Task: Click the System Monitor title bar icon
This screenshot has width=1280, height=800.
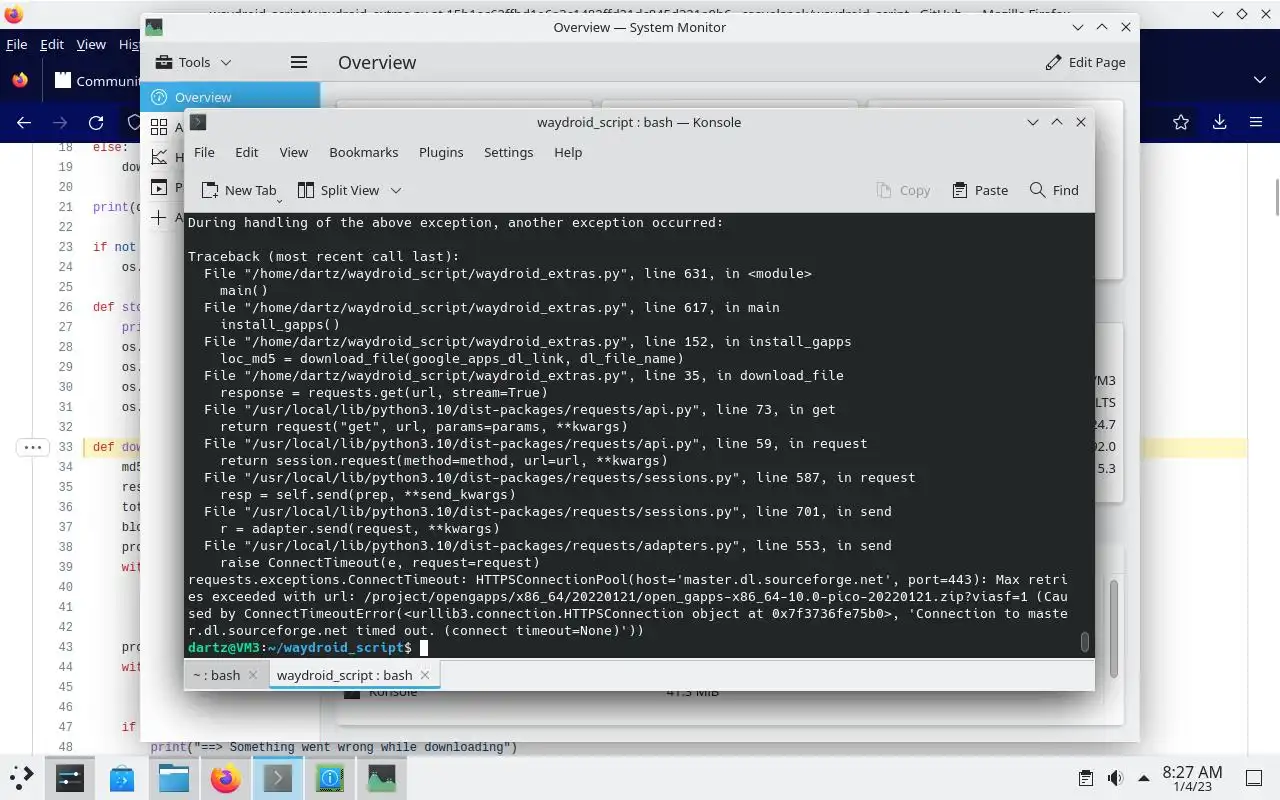Action: pyautogui.click(x=154, y=27)
